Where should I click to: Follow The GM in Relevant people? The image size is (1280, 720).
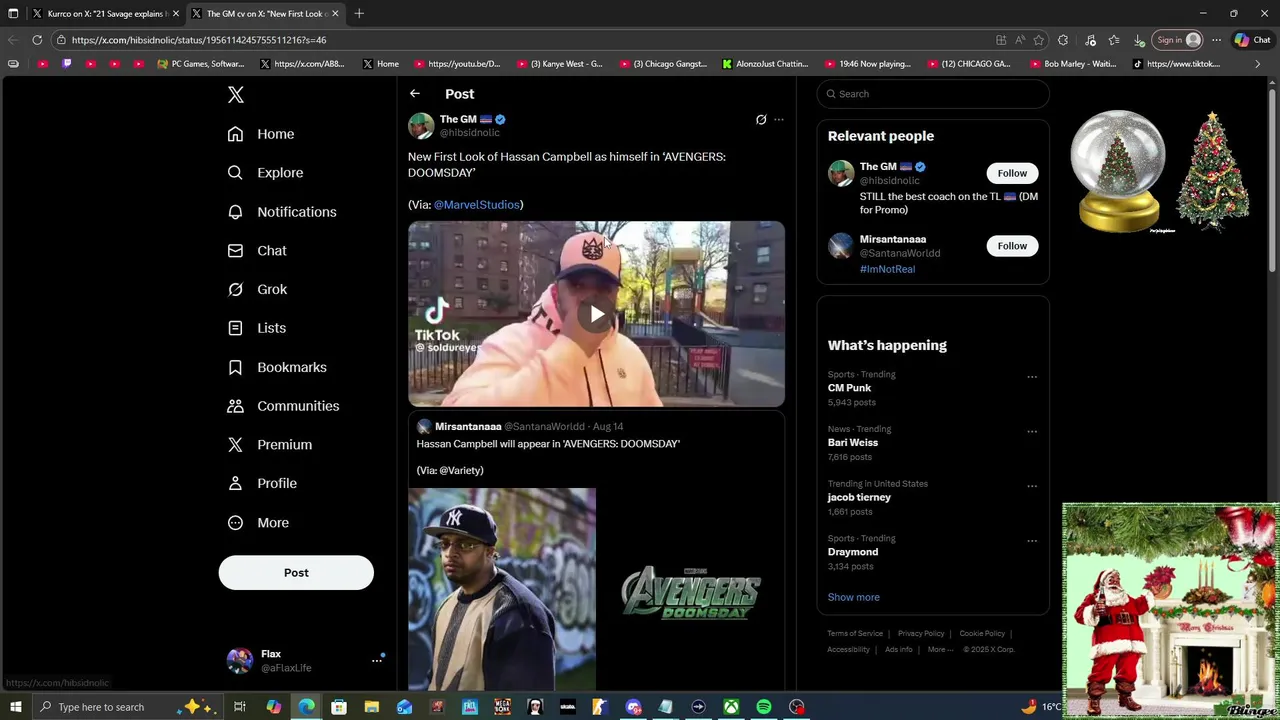pos(1012,173)
